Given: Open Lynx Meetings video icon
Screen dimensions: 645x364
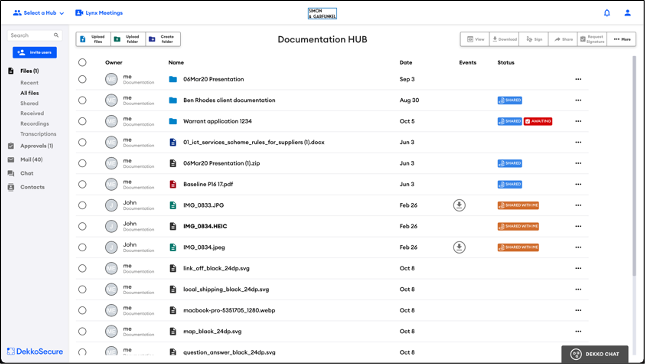Looking at the screenshot, I should click(x=79, y=13).
